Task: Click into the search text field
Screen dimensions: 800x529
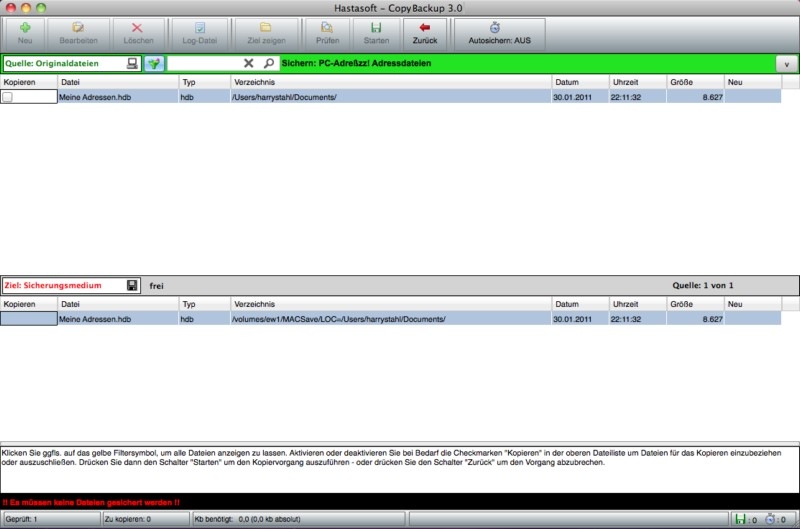Action: pos(205,63)
